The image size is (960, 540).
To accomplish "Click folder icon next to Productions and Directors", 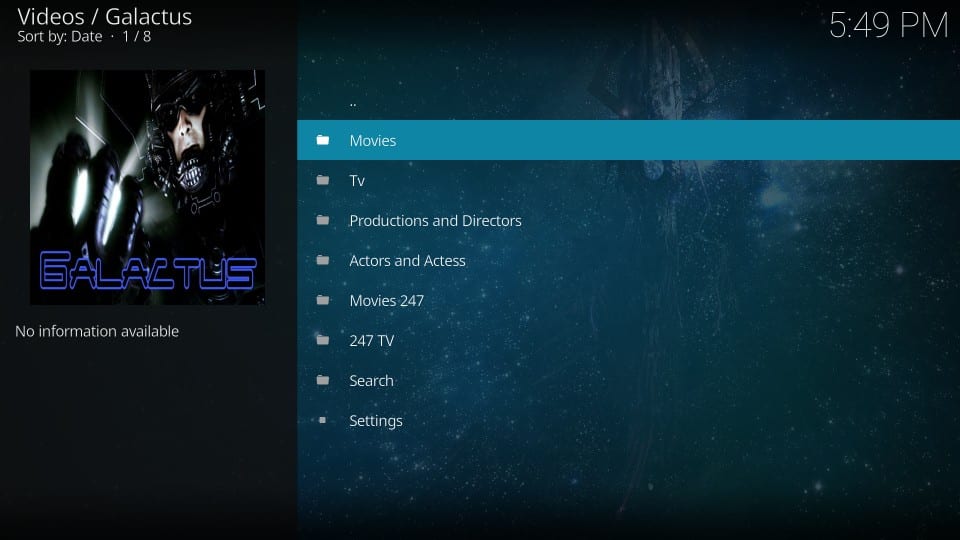I will pyautogui.click(x=323, y=220).
